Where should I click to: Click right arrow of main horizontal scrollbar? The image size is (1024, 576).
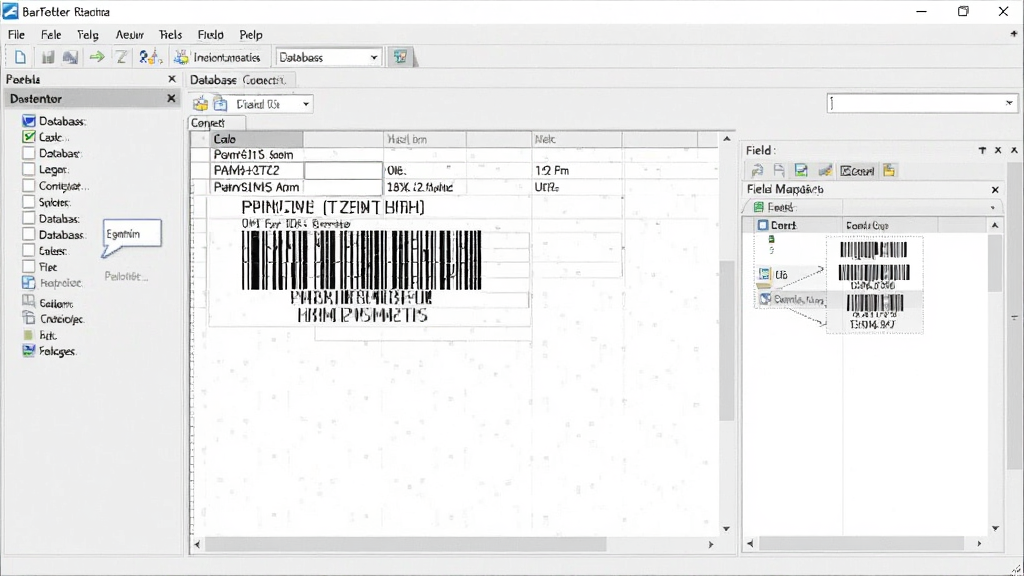[711, 544]
